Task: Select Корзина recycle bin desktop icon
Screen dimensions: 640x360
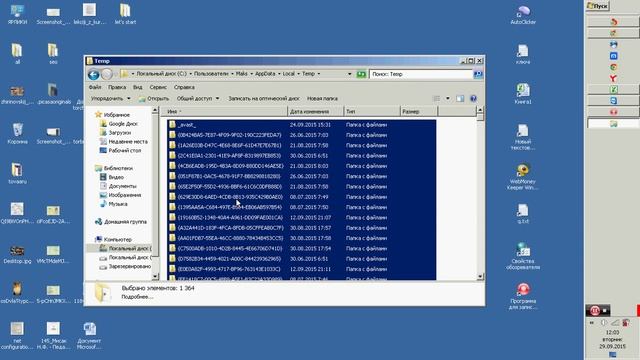Action: (x=18, y=134)
